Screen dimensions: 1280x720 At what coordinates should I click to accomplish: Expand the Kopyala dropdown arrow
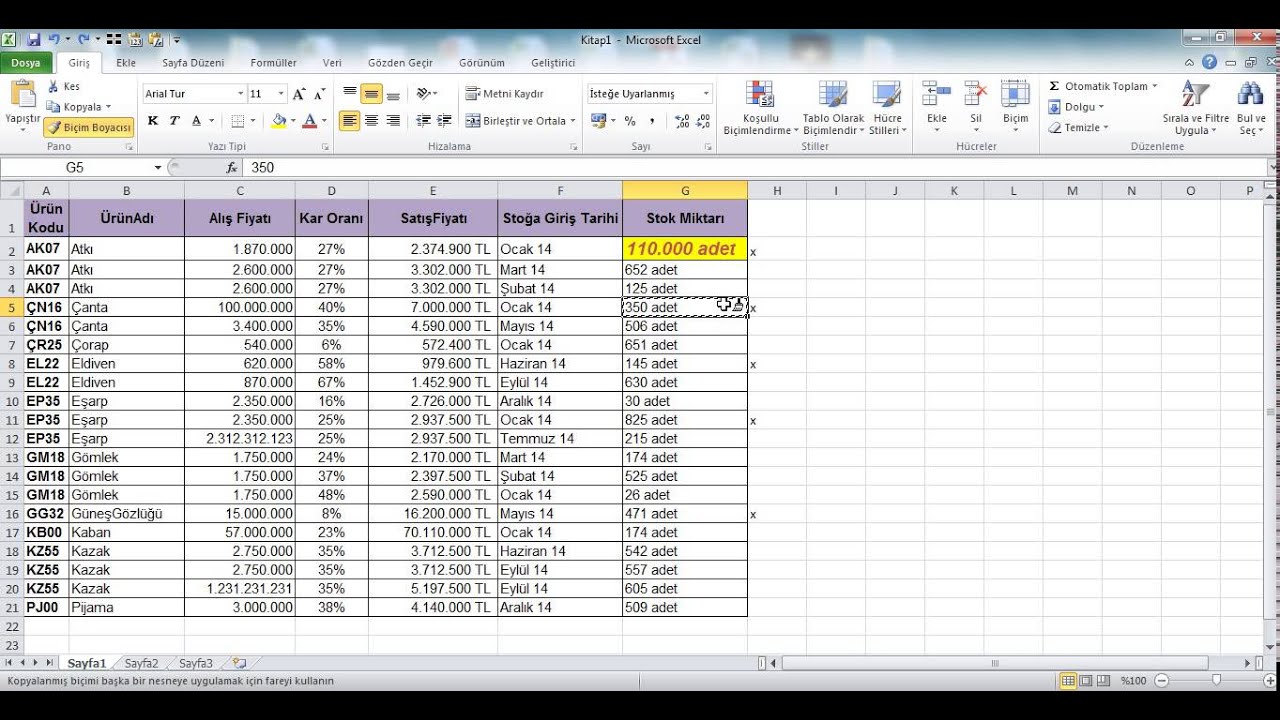pyautogui.click(x=108, y=107)
